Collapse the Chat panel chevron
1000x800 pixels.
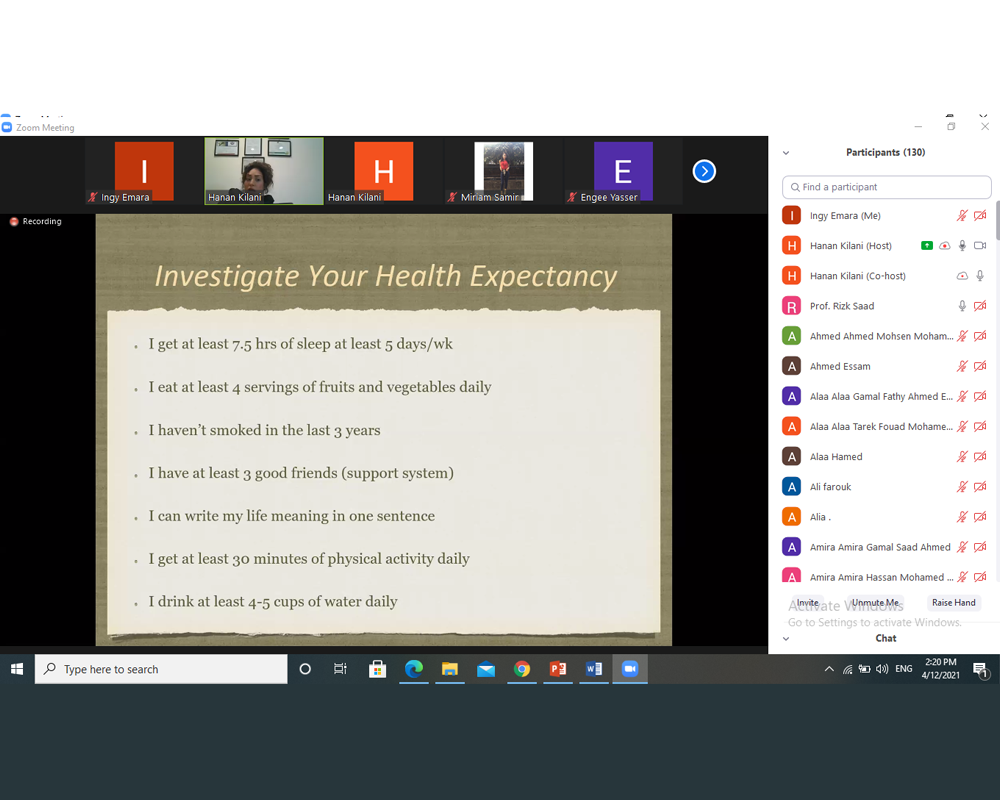786,638
